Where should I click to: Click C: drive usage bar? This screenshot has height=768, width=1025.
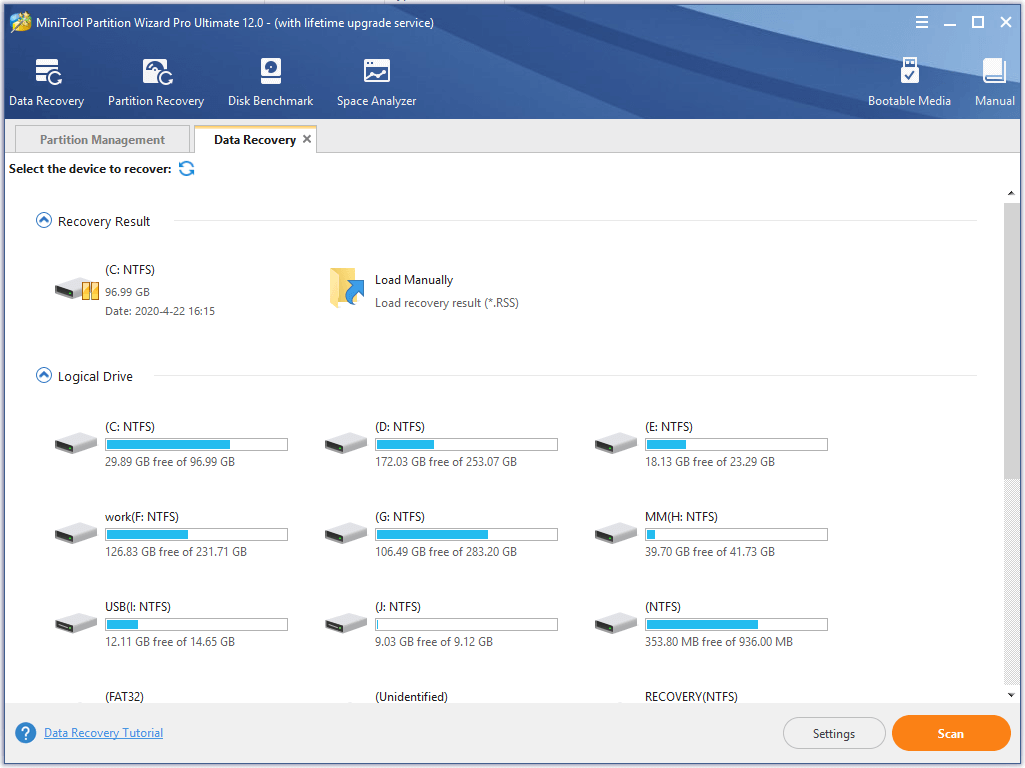tap(196, 444)
